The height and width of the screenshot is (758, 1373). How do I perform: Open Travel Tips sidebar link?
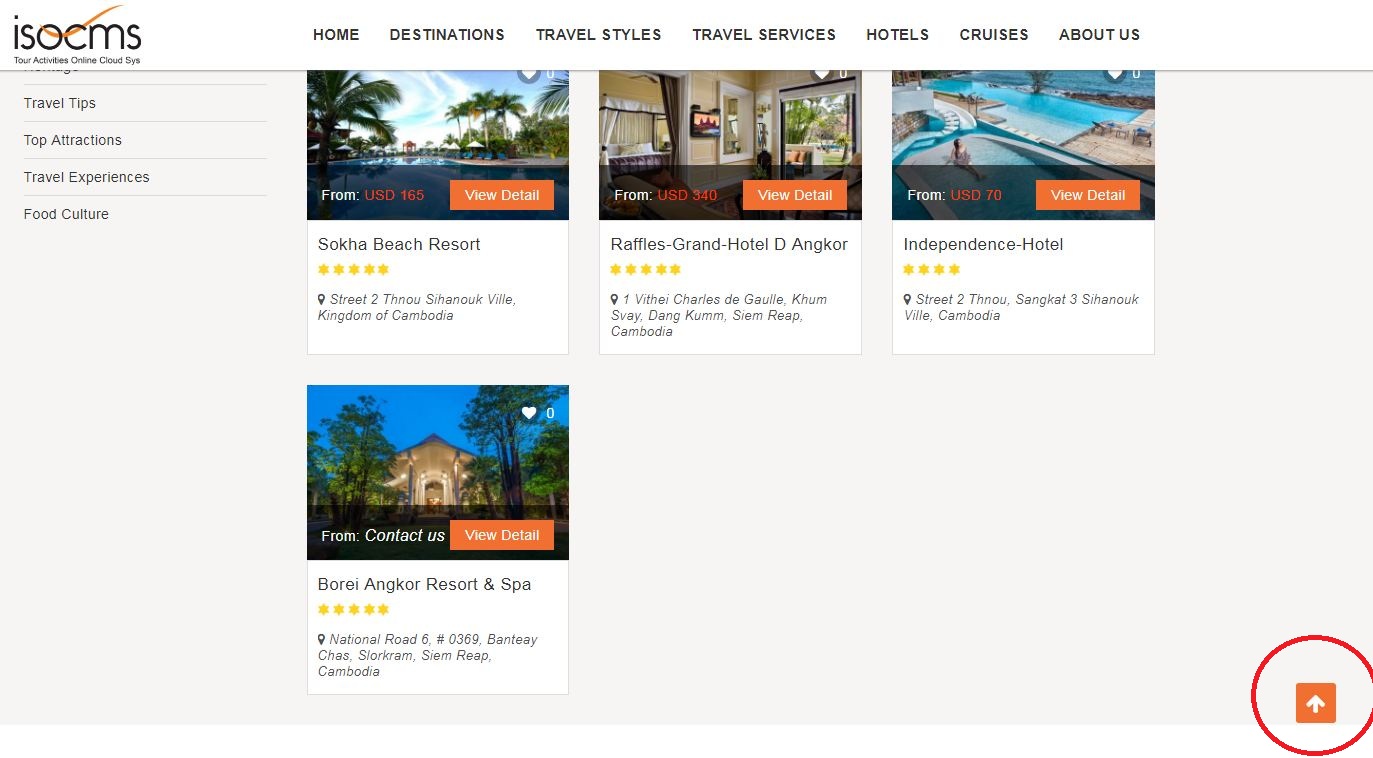pos(60,103)
